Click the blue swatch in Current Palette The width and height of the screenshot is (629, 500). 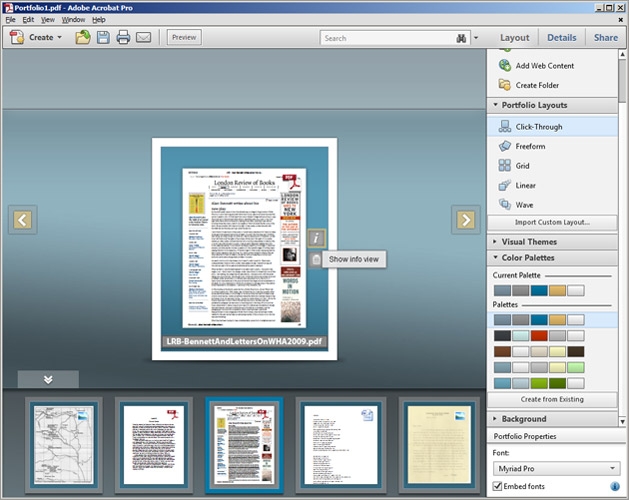(539, 290)
